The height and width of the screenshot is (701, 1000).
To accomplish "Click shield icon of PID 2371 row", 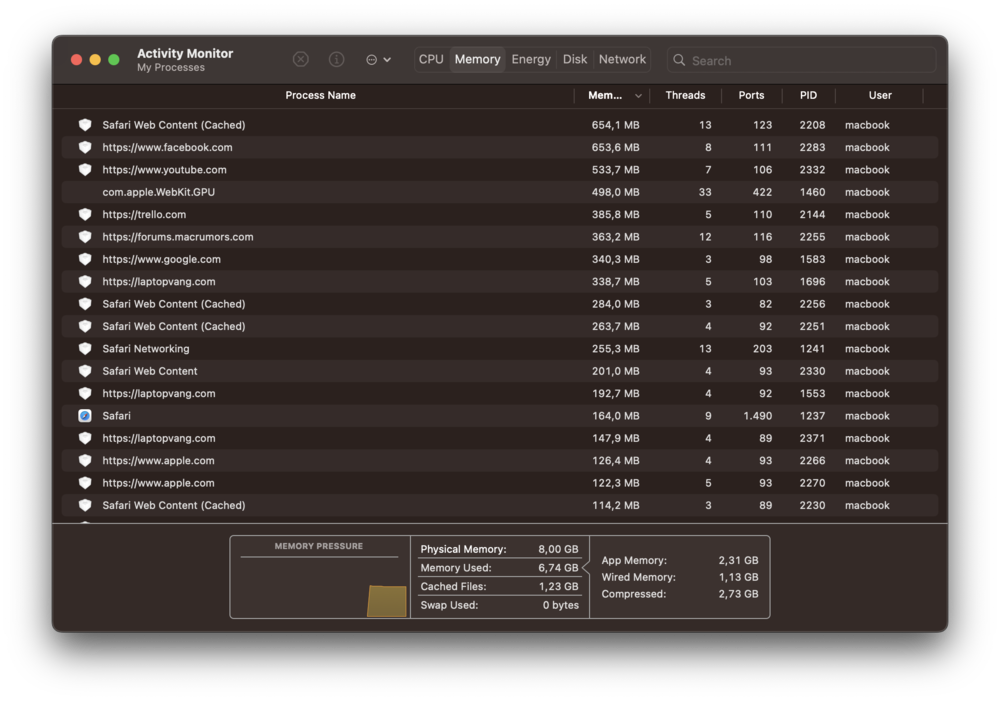I will (x=85, y=438).
